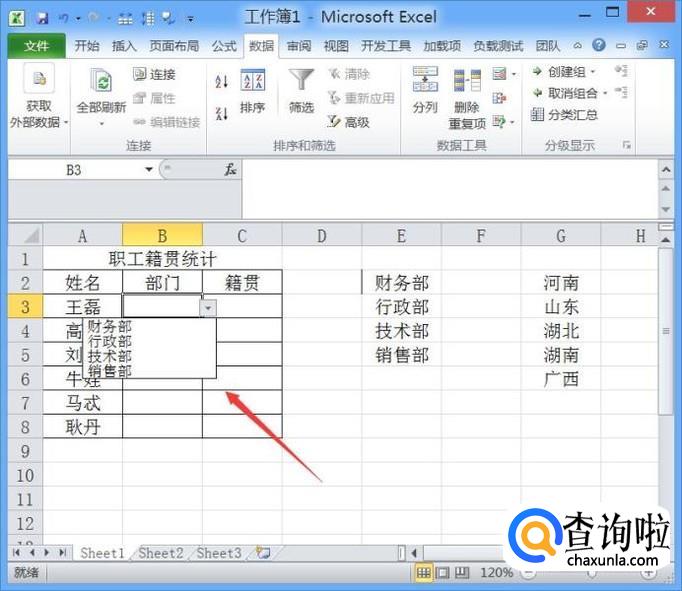The height and width of the screenshot is (591, 682).
Task: Sort descending Z to A icon
Action: pos(222,114)
